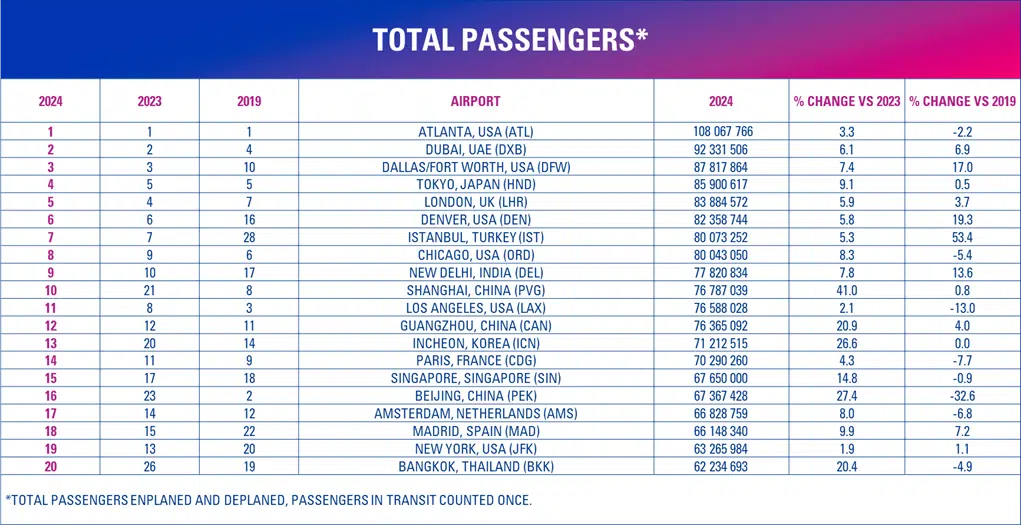Select the DALLAS/FORT WORTH, USA (DFW) cell
1021x525 pixels.
[x=476, y=167]
